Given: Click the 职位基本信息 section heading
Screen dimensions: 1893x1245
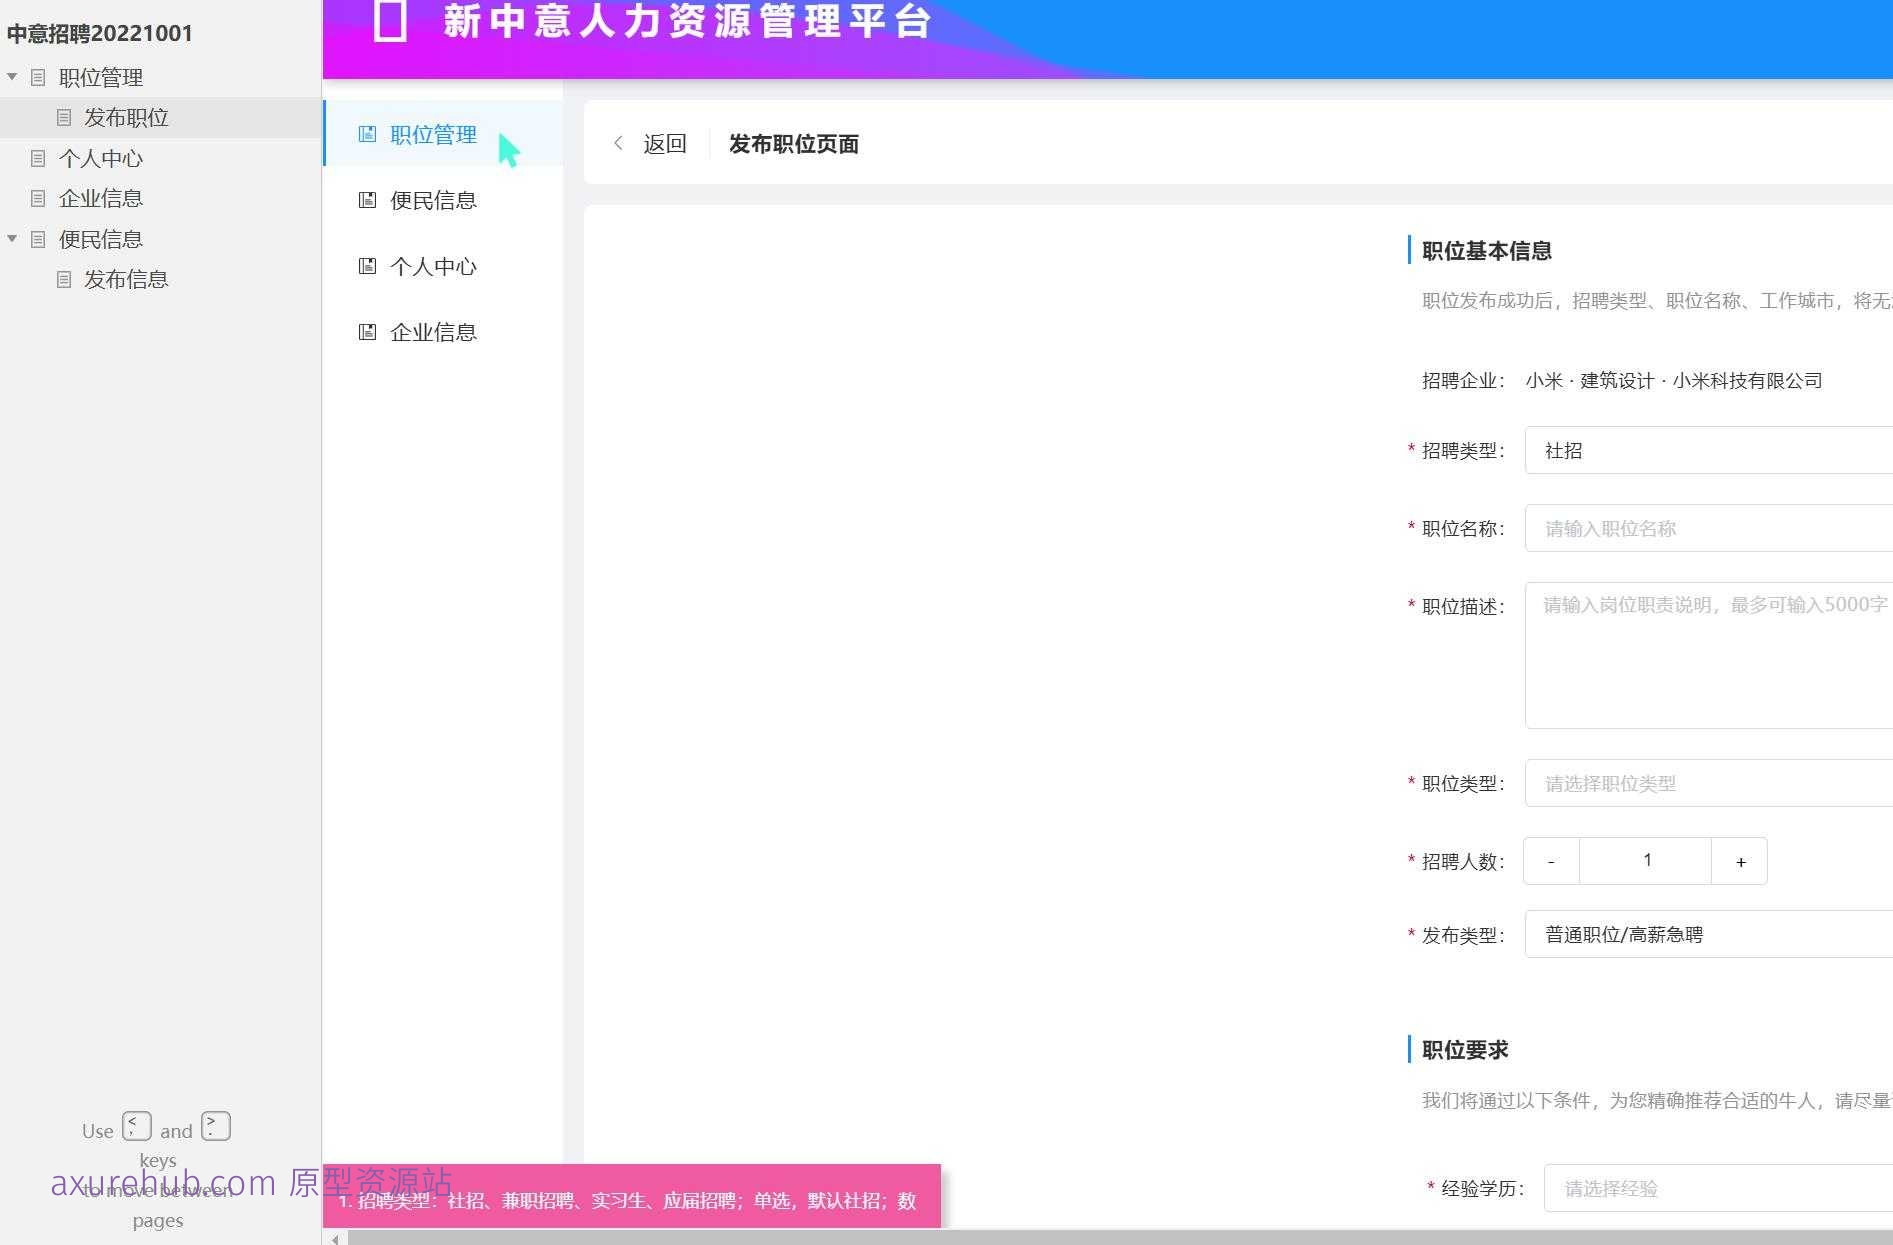Looking at the screenshot, I should point(1487,251).
